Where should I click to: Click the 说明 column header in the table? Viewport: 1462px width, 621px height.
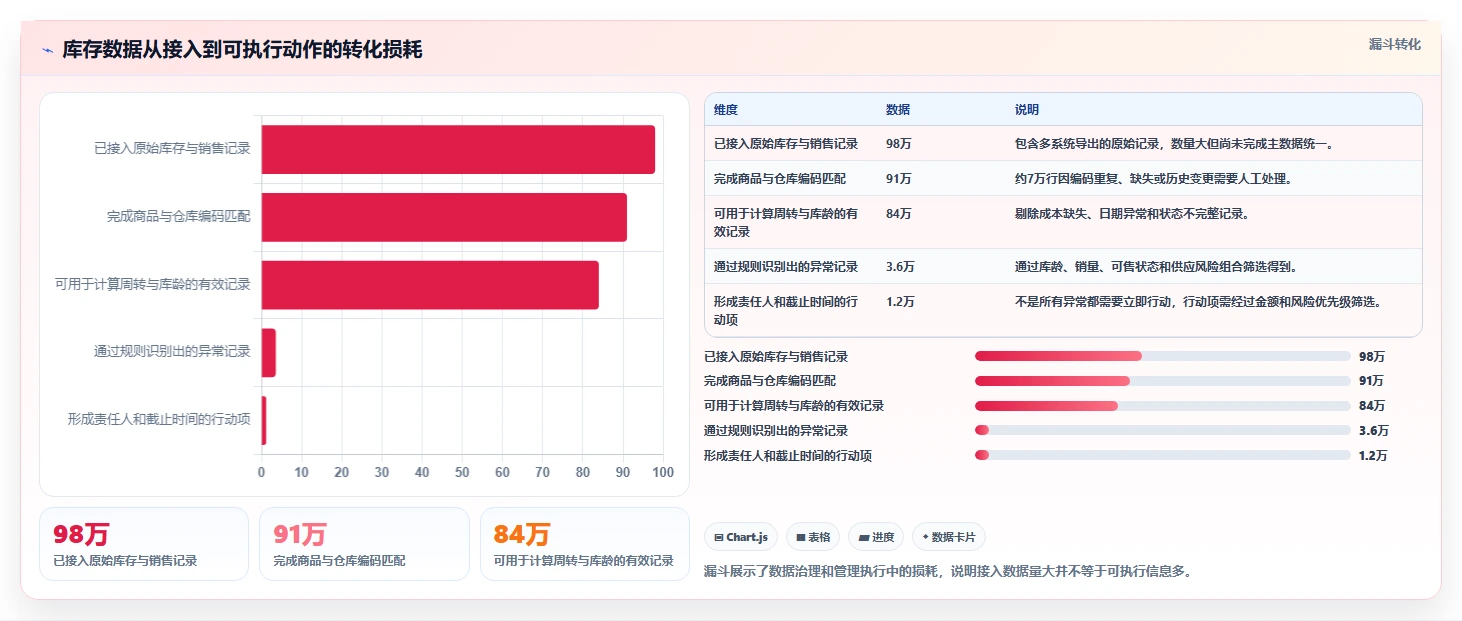tap(1027, 109)
